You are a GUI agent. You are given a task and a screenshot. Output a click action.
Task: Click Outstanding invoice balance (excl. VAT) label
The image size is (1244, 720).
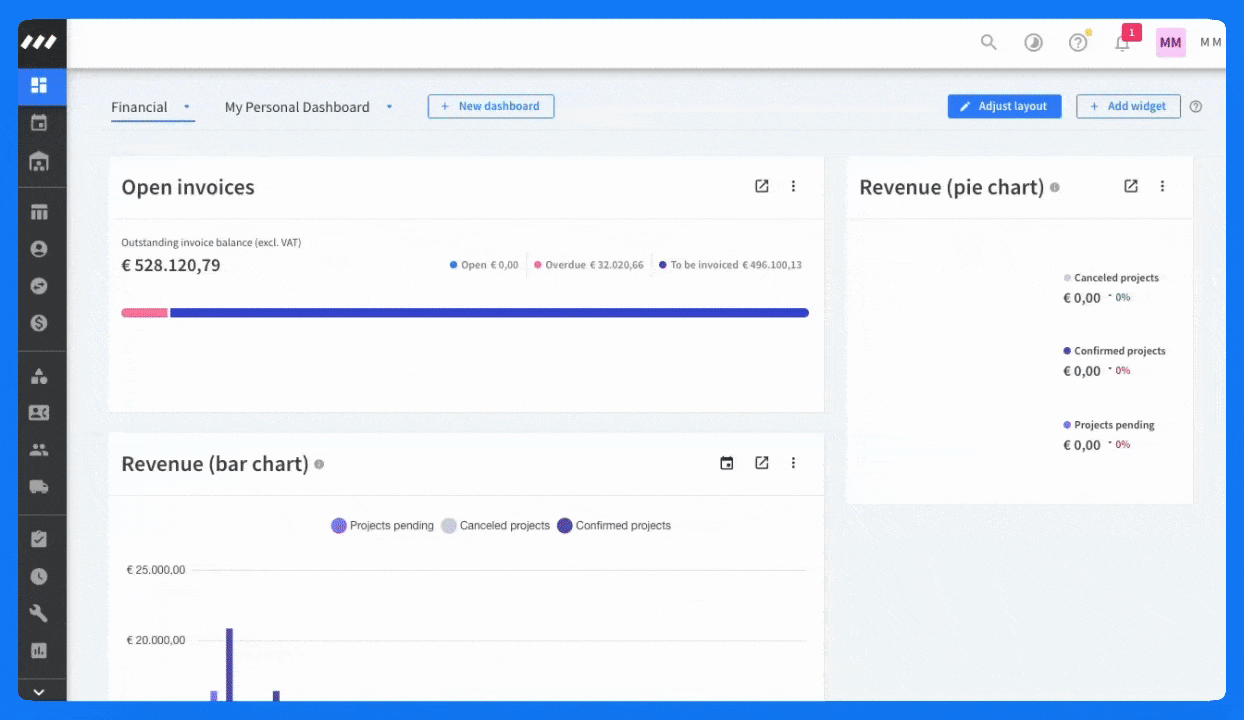click(211, 242)
